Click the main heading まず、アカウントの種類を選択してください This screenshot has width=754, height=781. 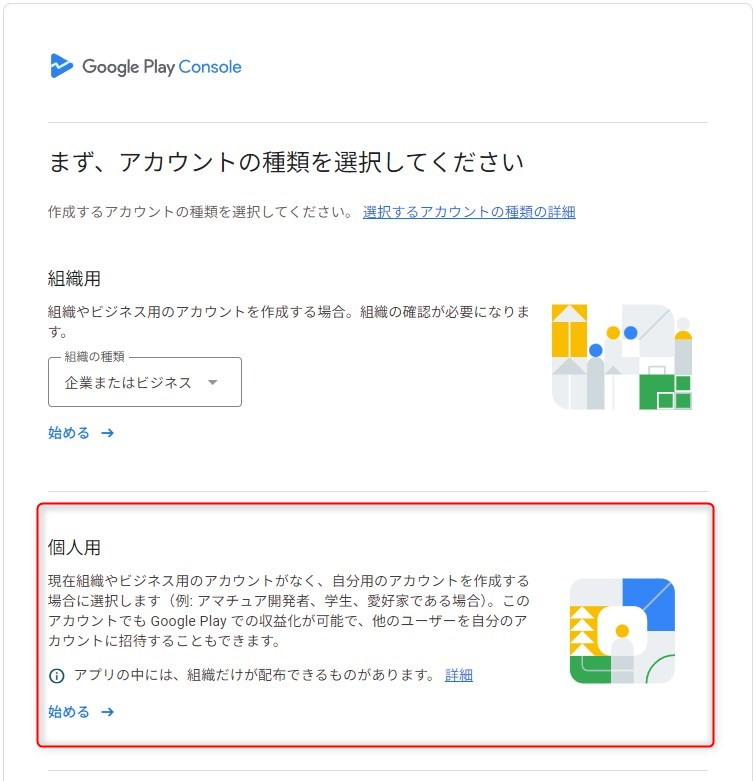286,161
